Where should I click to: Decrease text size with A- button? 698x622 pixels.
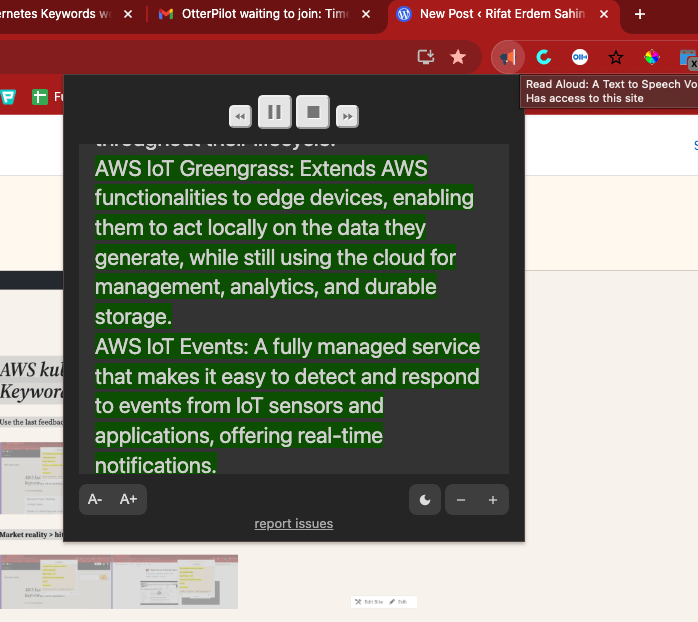tap(95, 500)
